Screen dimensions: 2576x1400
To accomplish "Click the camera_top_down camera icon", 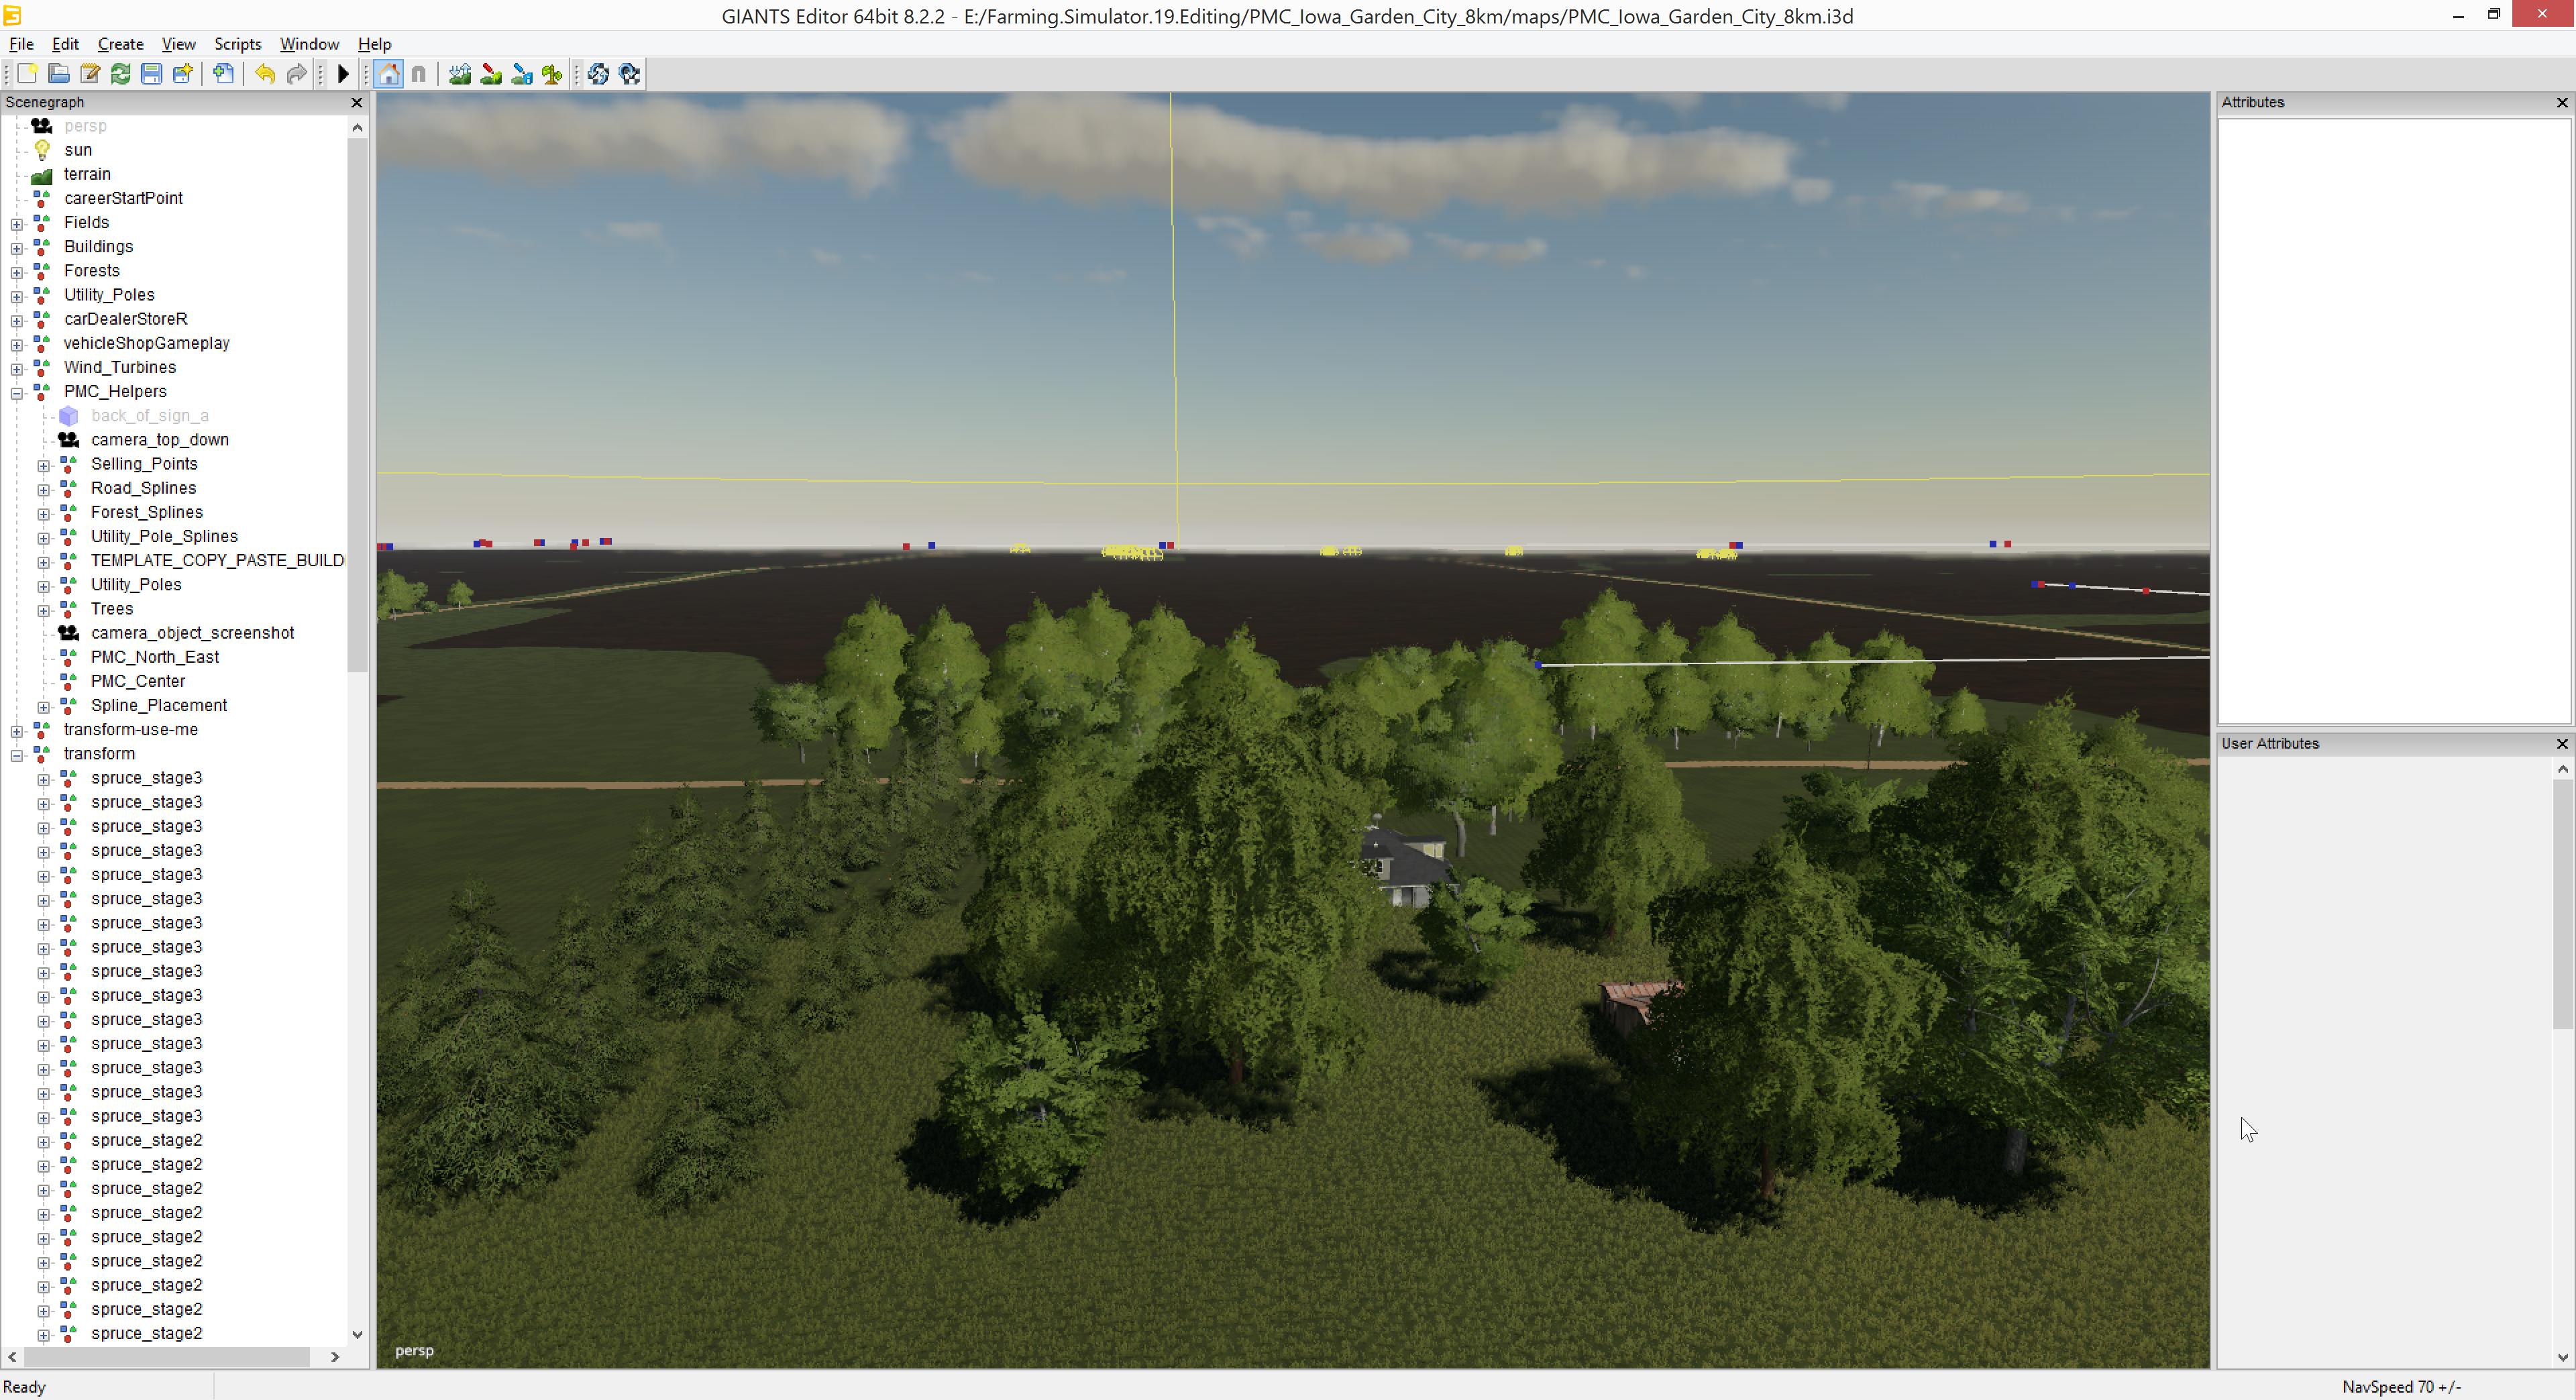I will point(69,440).
